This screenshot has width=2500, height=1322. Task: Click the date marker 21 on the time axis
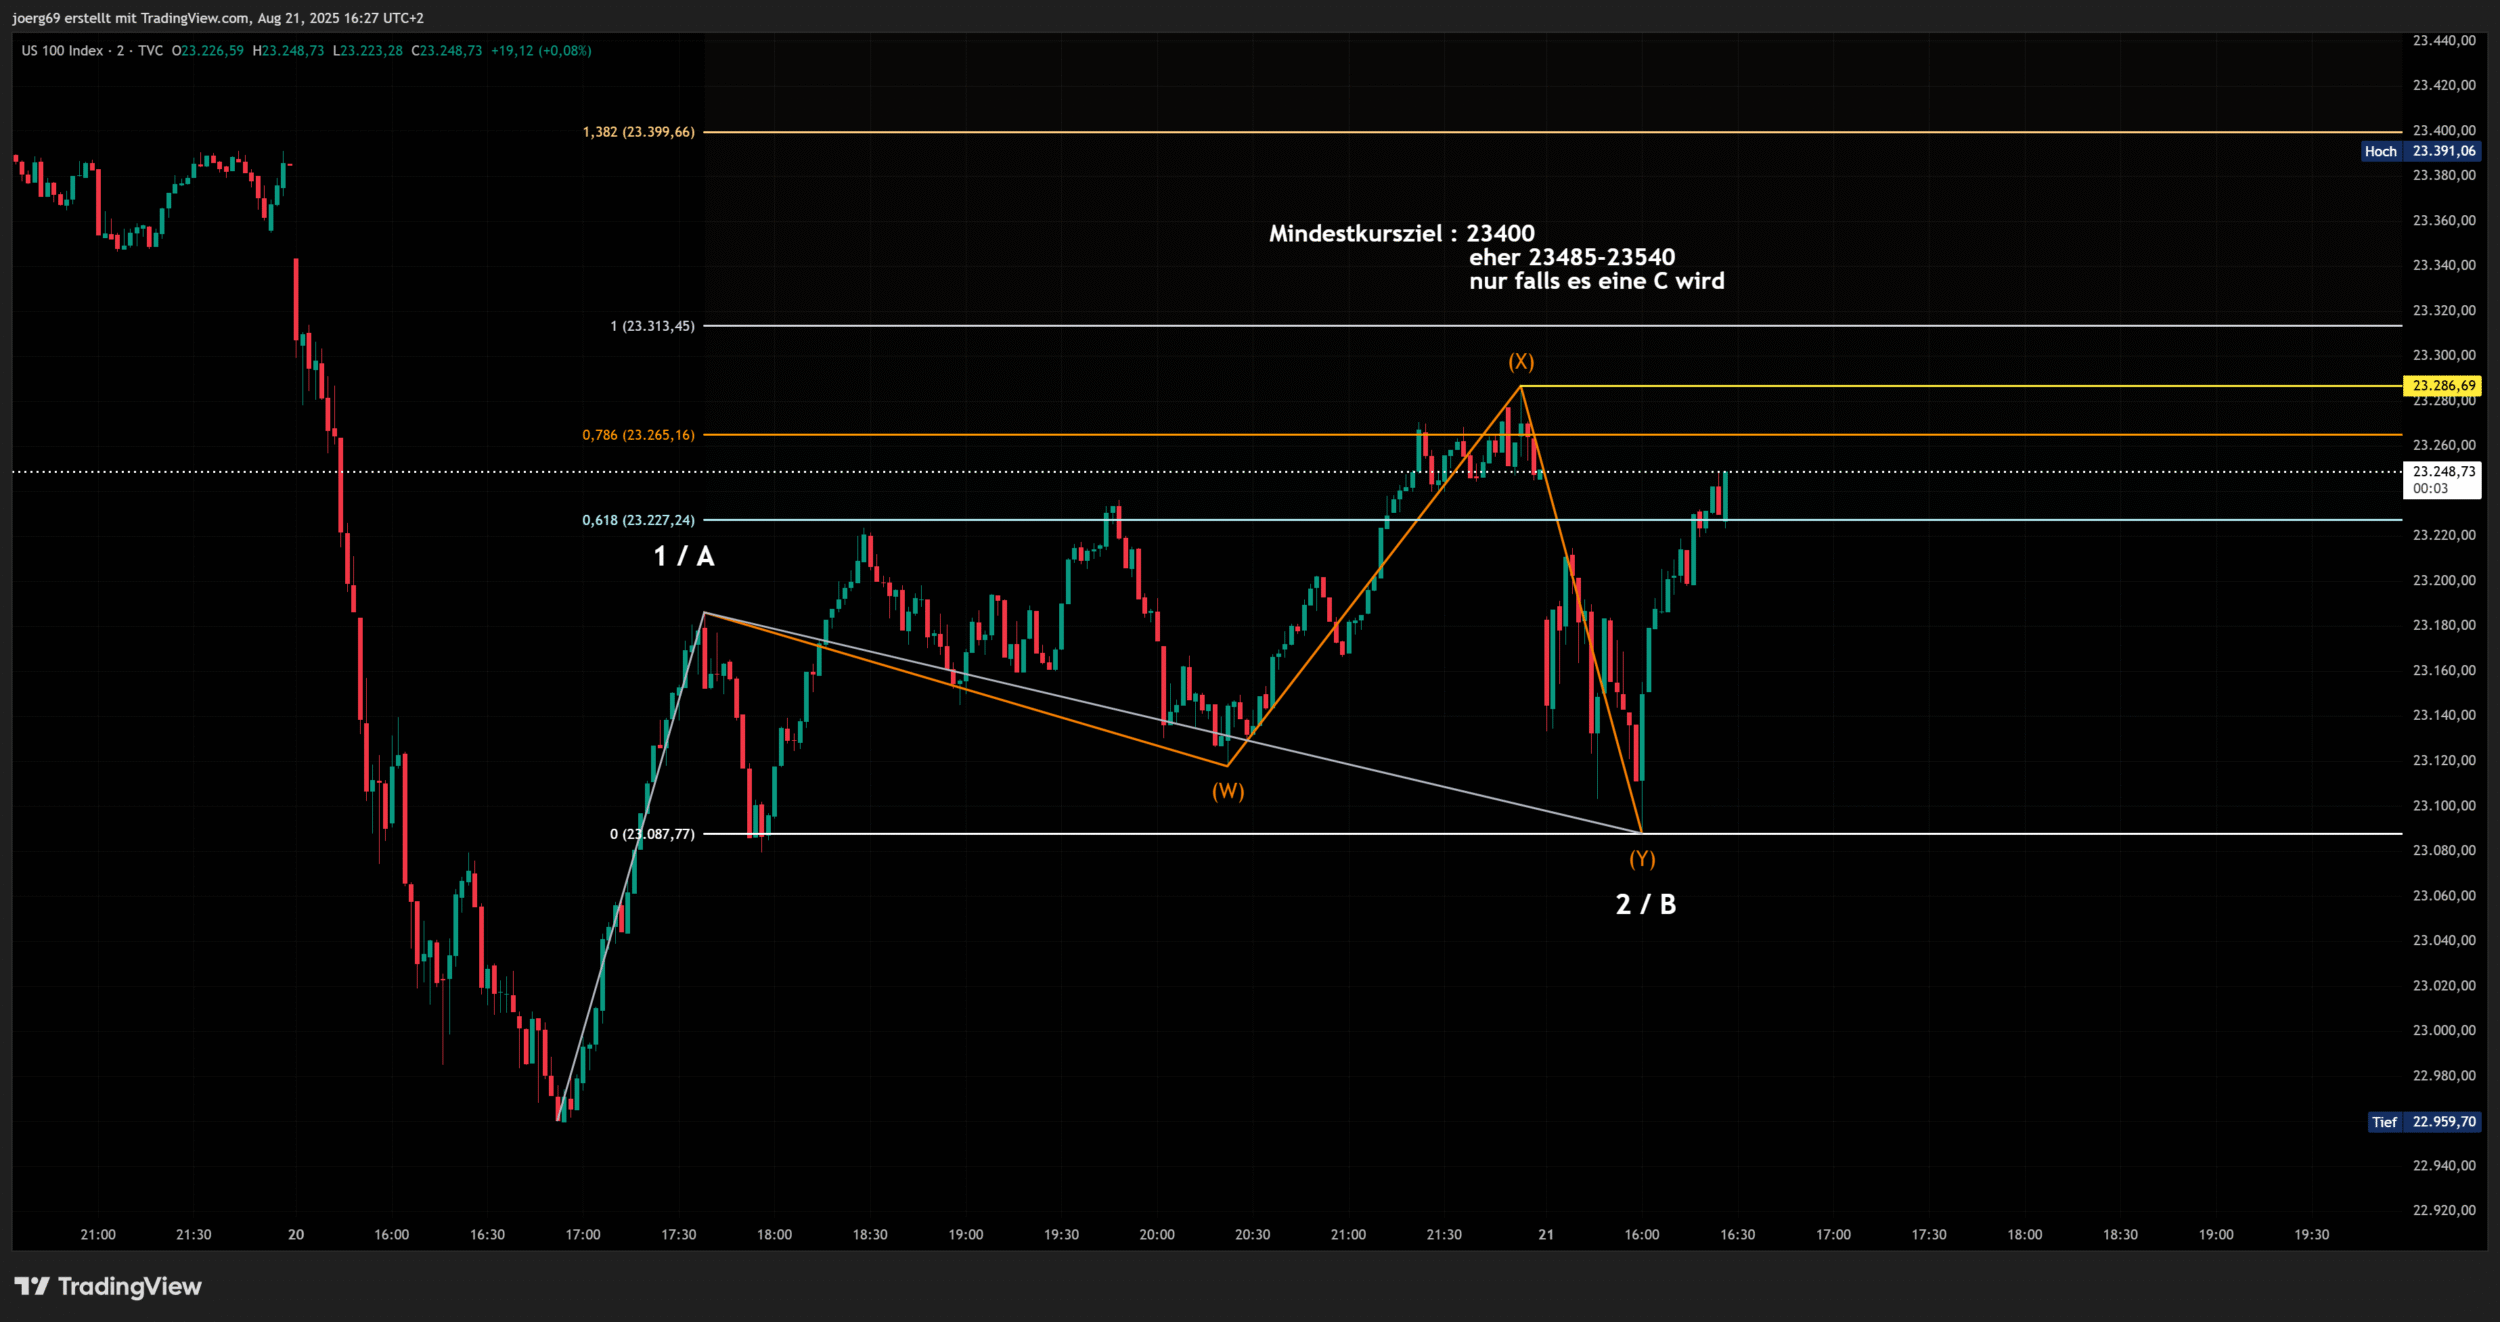coord(1546,1235)
